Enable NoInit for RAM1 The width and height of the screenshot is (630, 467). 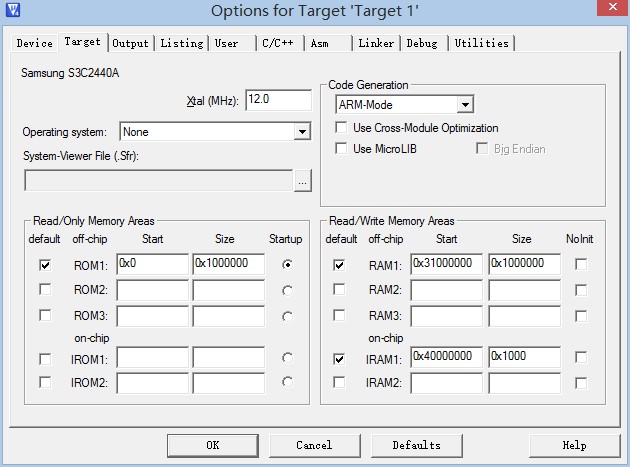(581, 264)
